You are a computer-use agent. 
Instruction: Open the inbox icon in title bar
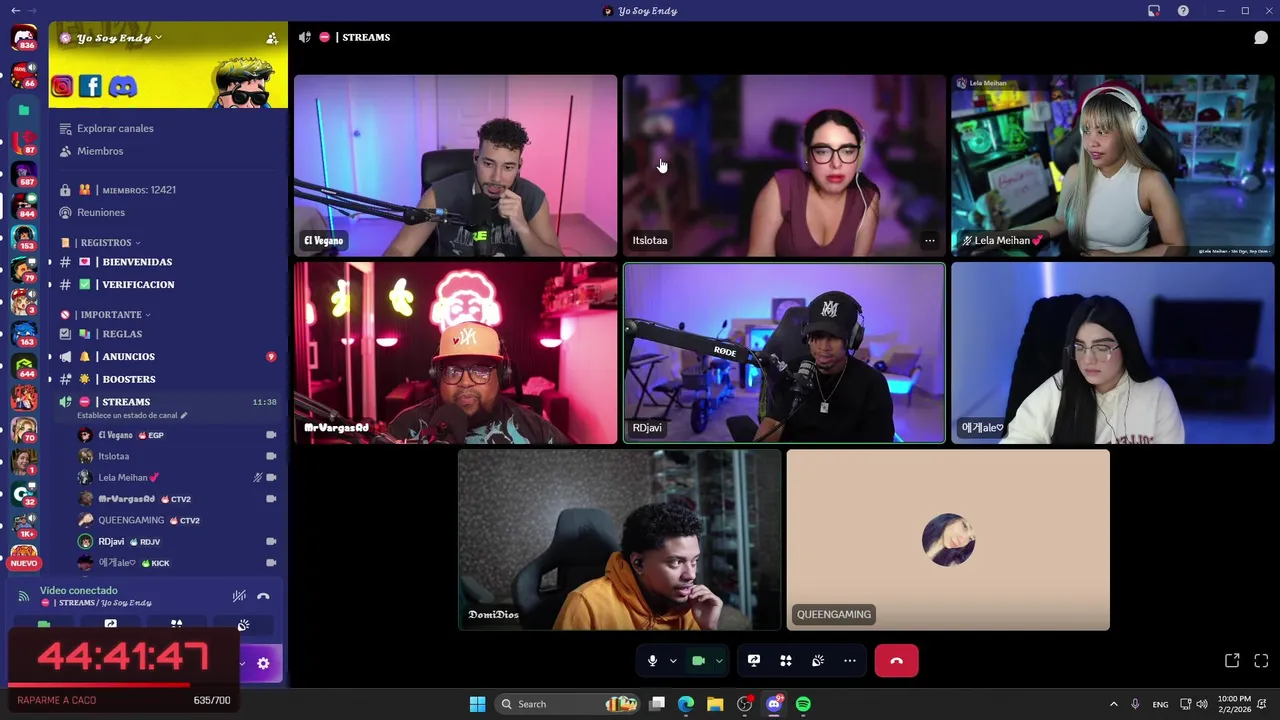pyautogui.click(x=1154, y=11)
